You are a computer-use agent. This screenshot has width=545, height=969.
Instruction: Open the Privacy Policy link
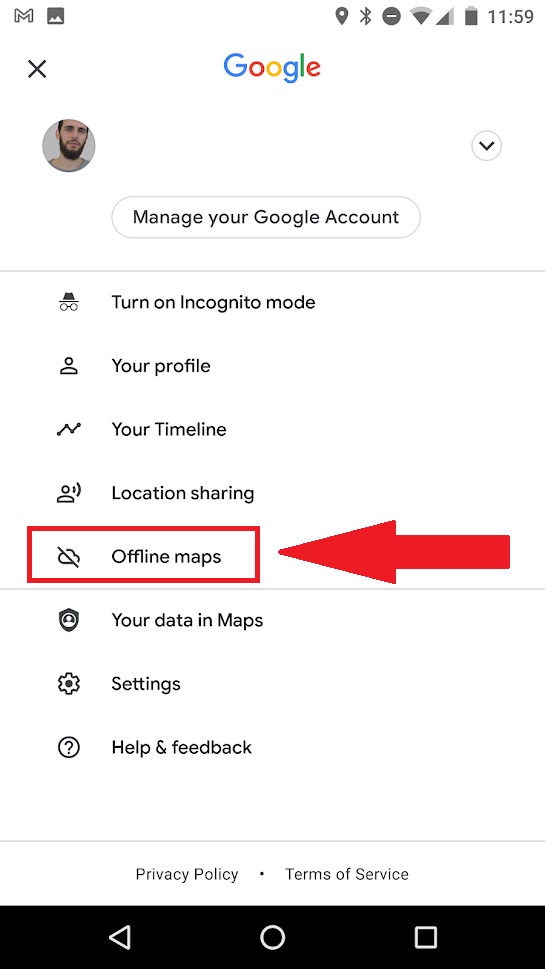[187, 874]
